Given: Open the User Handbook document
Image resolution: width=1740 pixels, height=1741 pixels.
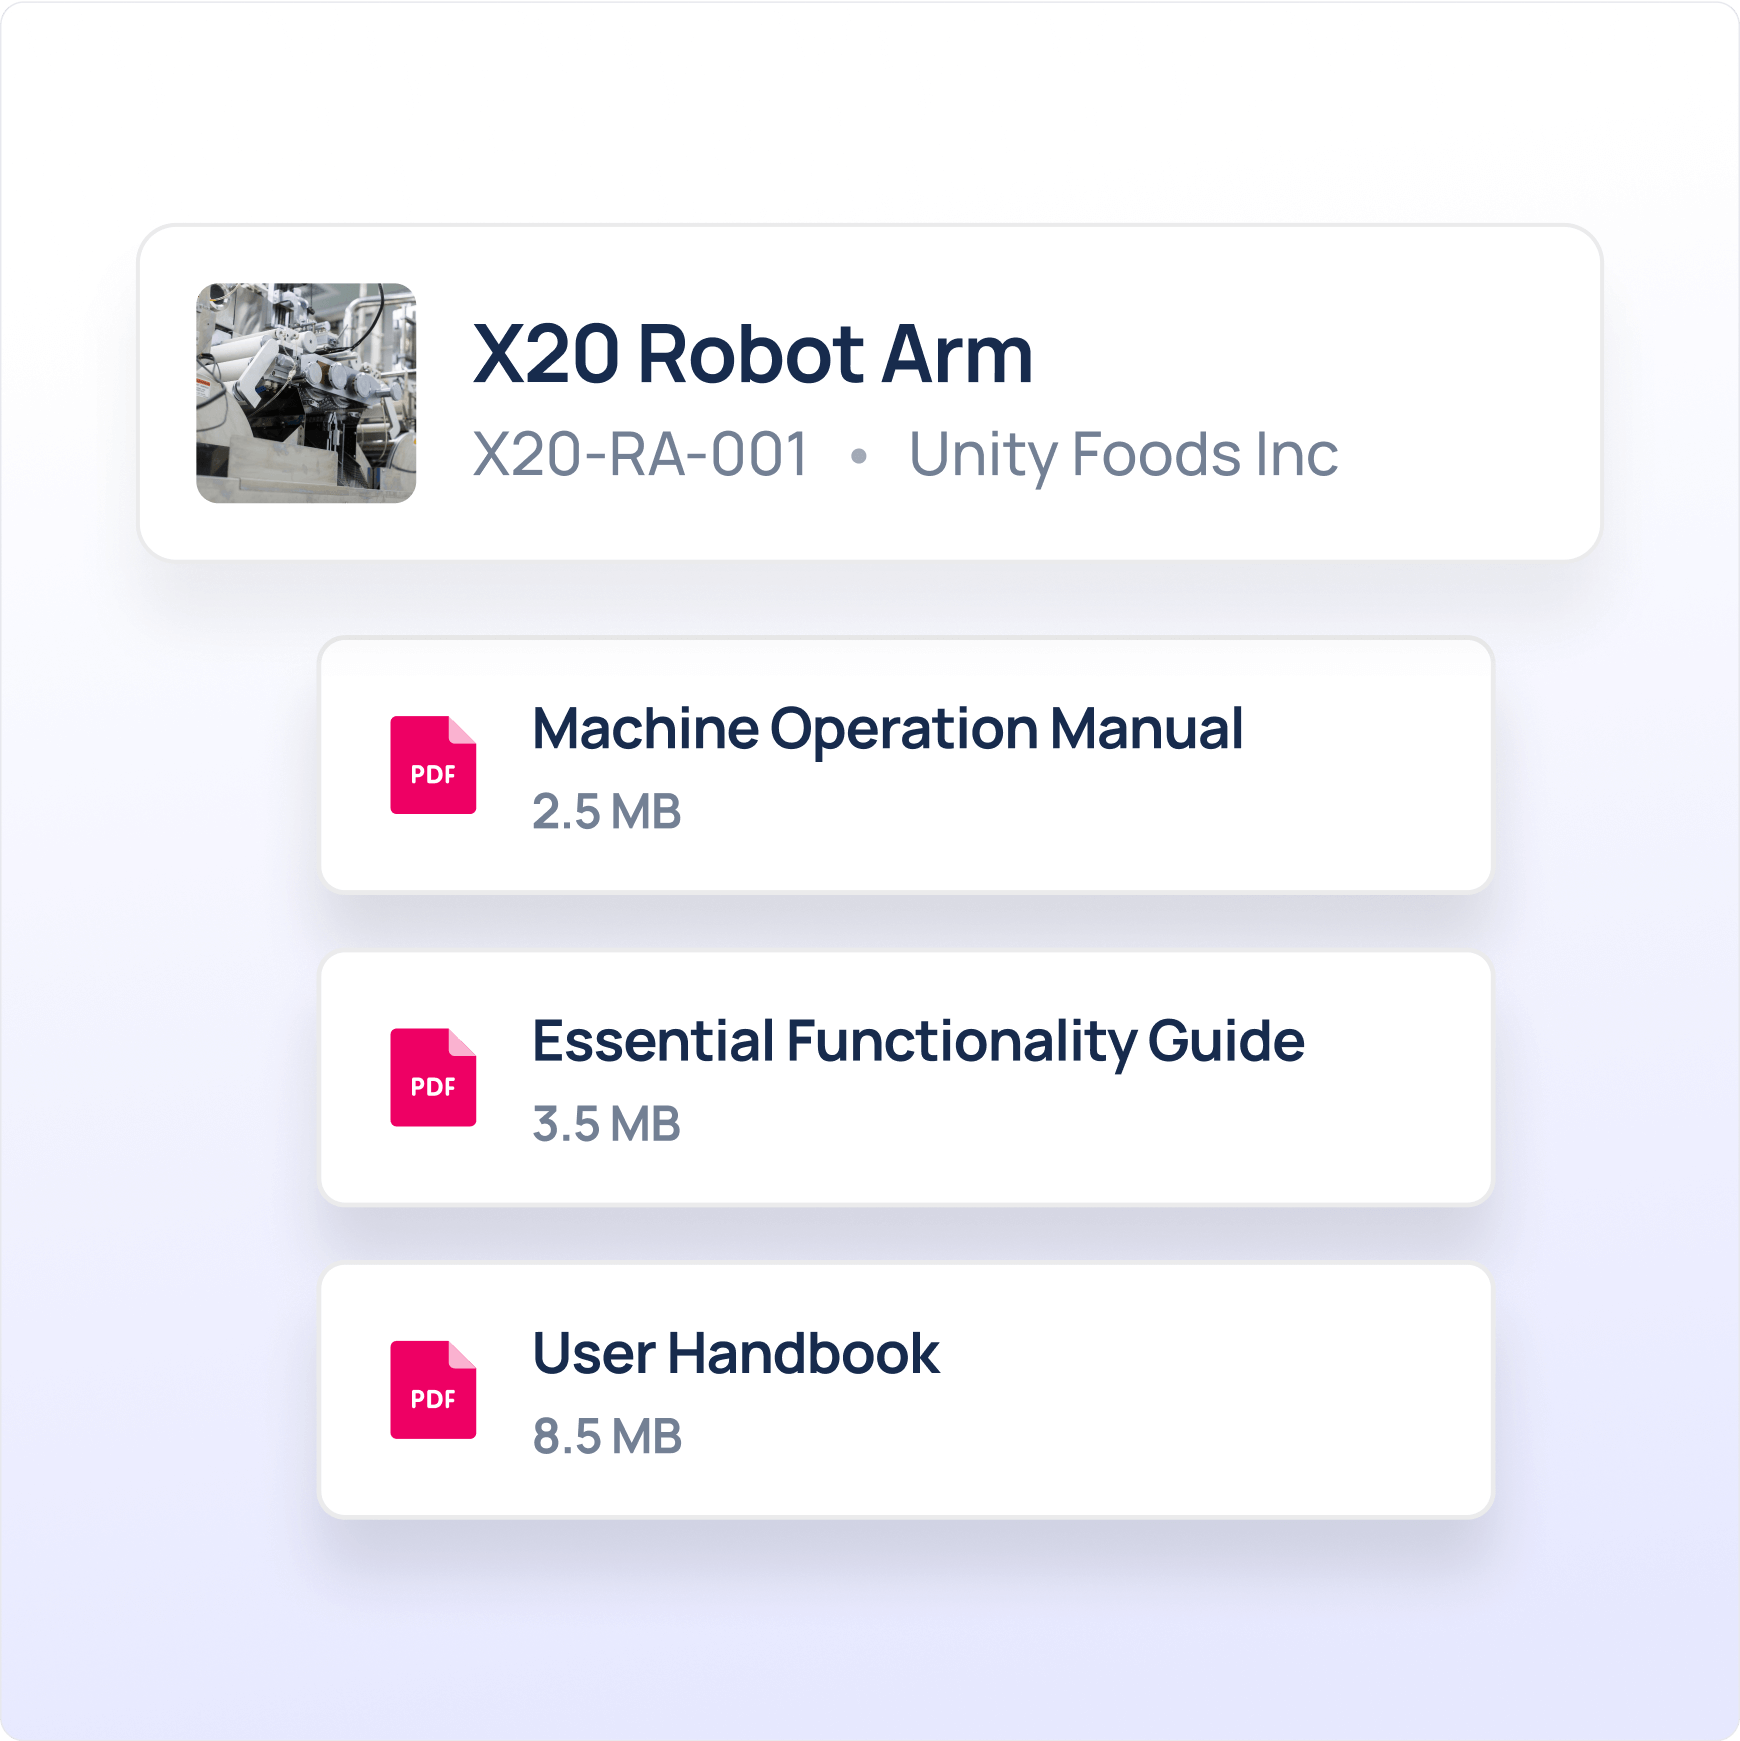Looking at the screenshot, I should [x=906, y=1390].
